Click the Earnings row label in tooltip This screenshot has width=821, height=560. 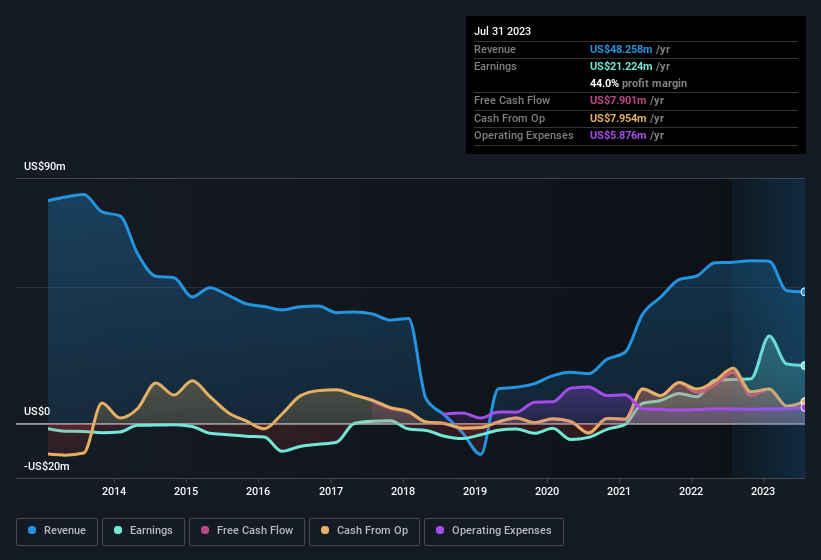coord(495,66)
